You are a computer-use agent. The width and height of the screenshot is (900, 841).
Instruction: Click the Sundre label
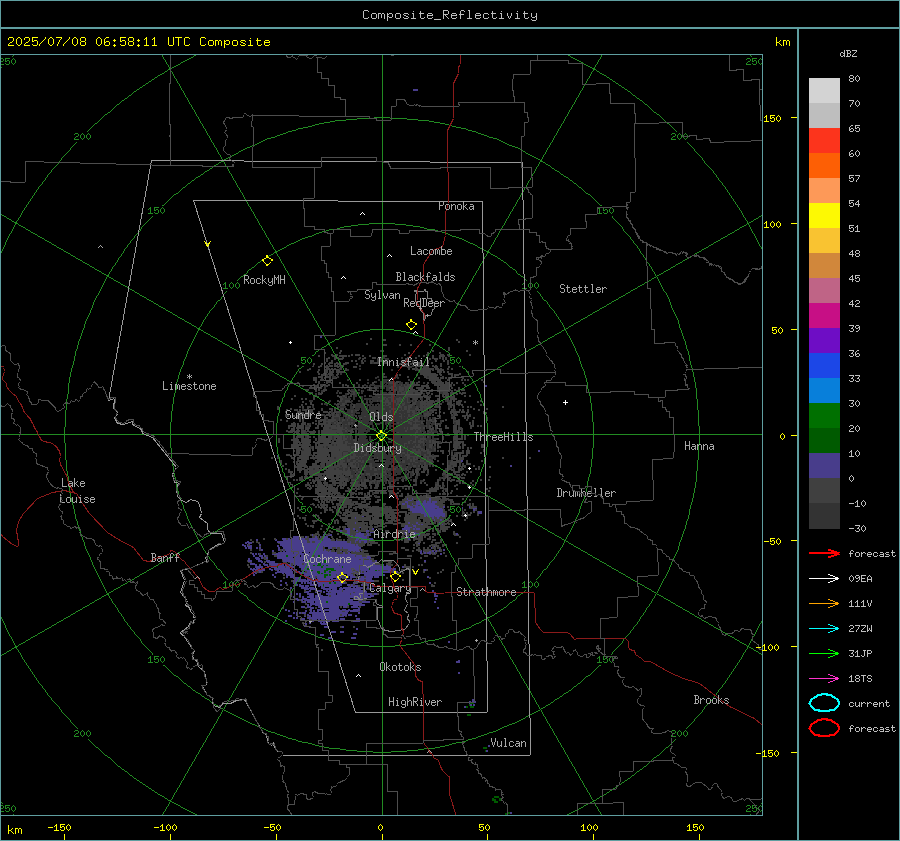[303, 414]
